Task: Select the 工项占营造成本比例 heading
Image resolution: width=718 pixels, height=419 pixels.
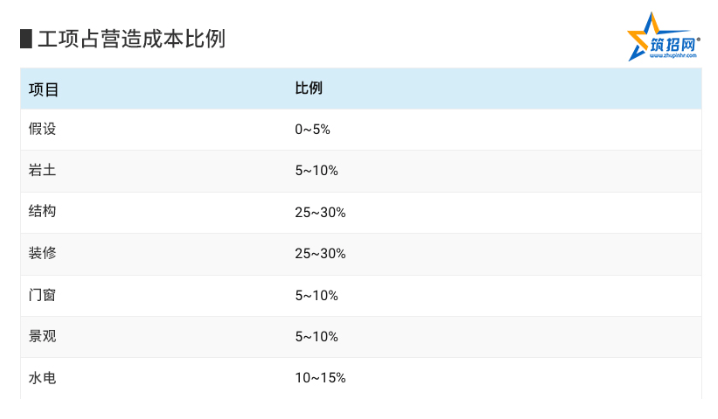Action: 131,39
